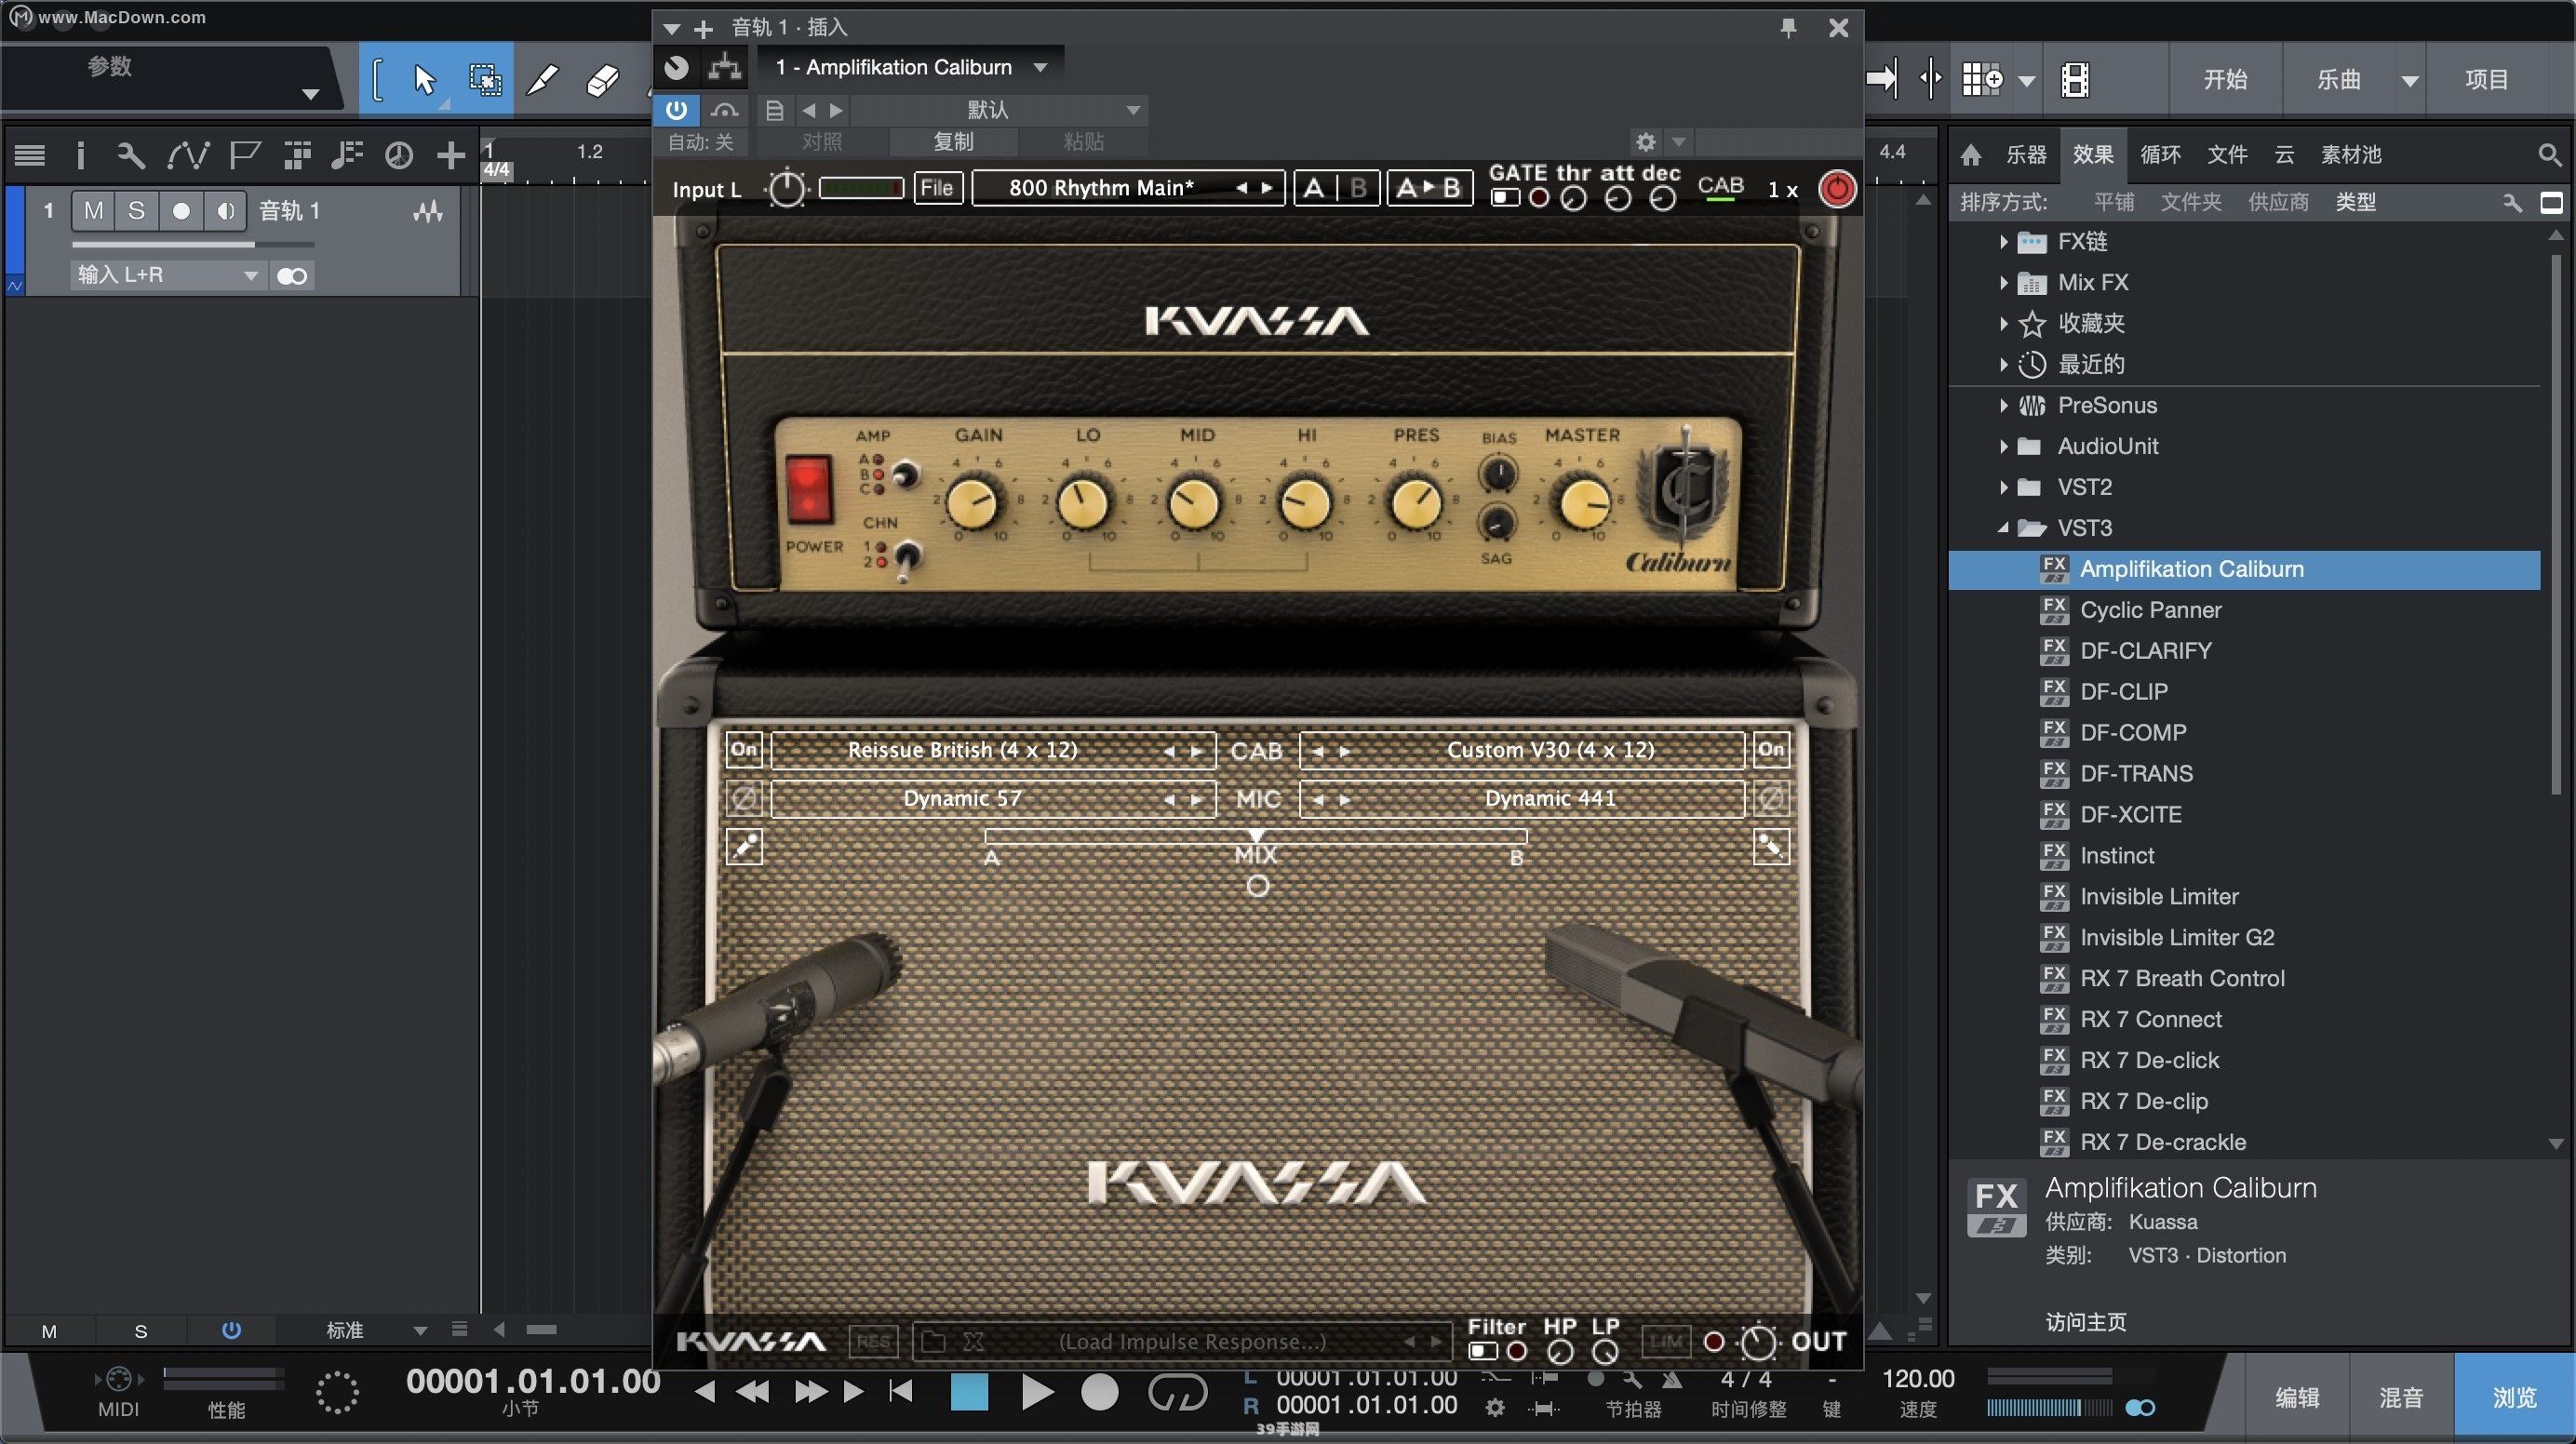Collapse the VST3 folder

pyautogui.click(x=2003, y=528)
